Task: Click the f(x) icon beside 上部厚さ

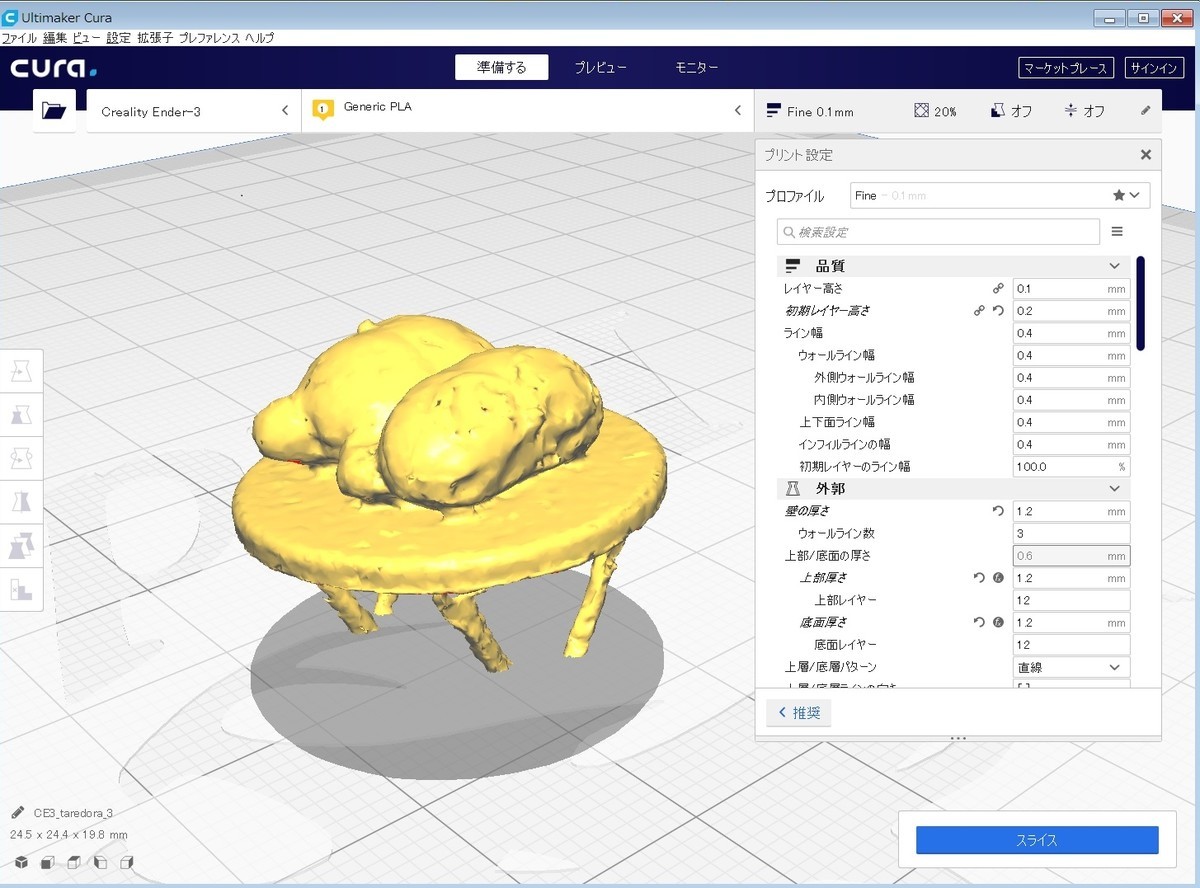Action: [998, 578]
